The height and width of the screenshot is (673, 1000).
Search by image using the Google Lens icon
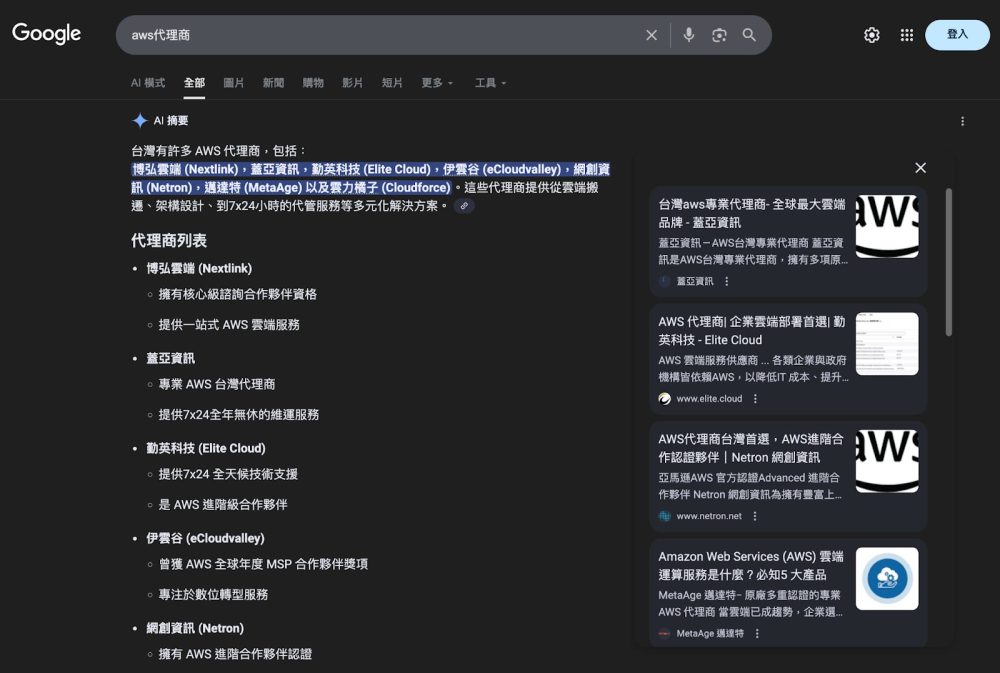point(719,34)
